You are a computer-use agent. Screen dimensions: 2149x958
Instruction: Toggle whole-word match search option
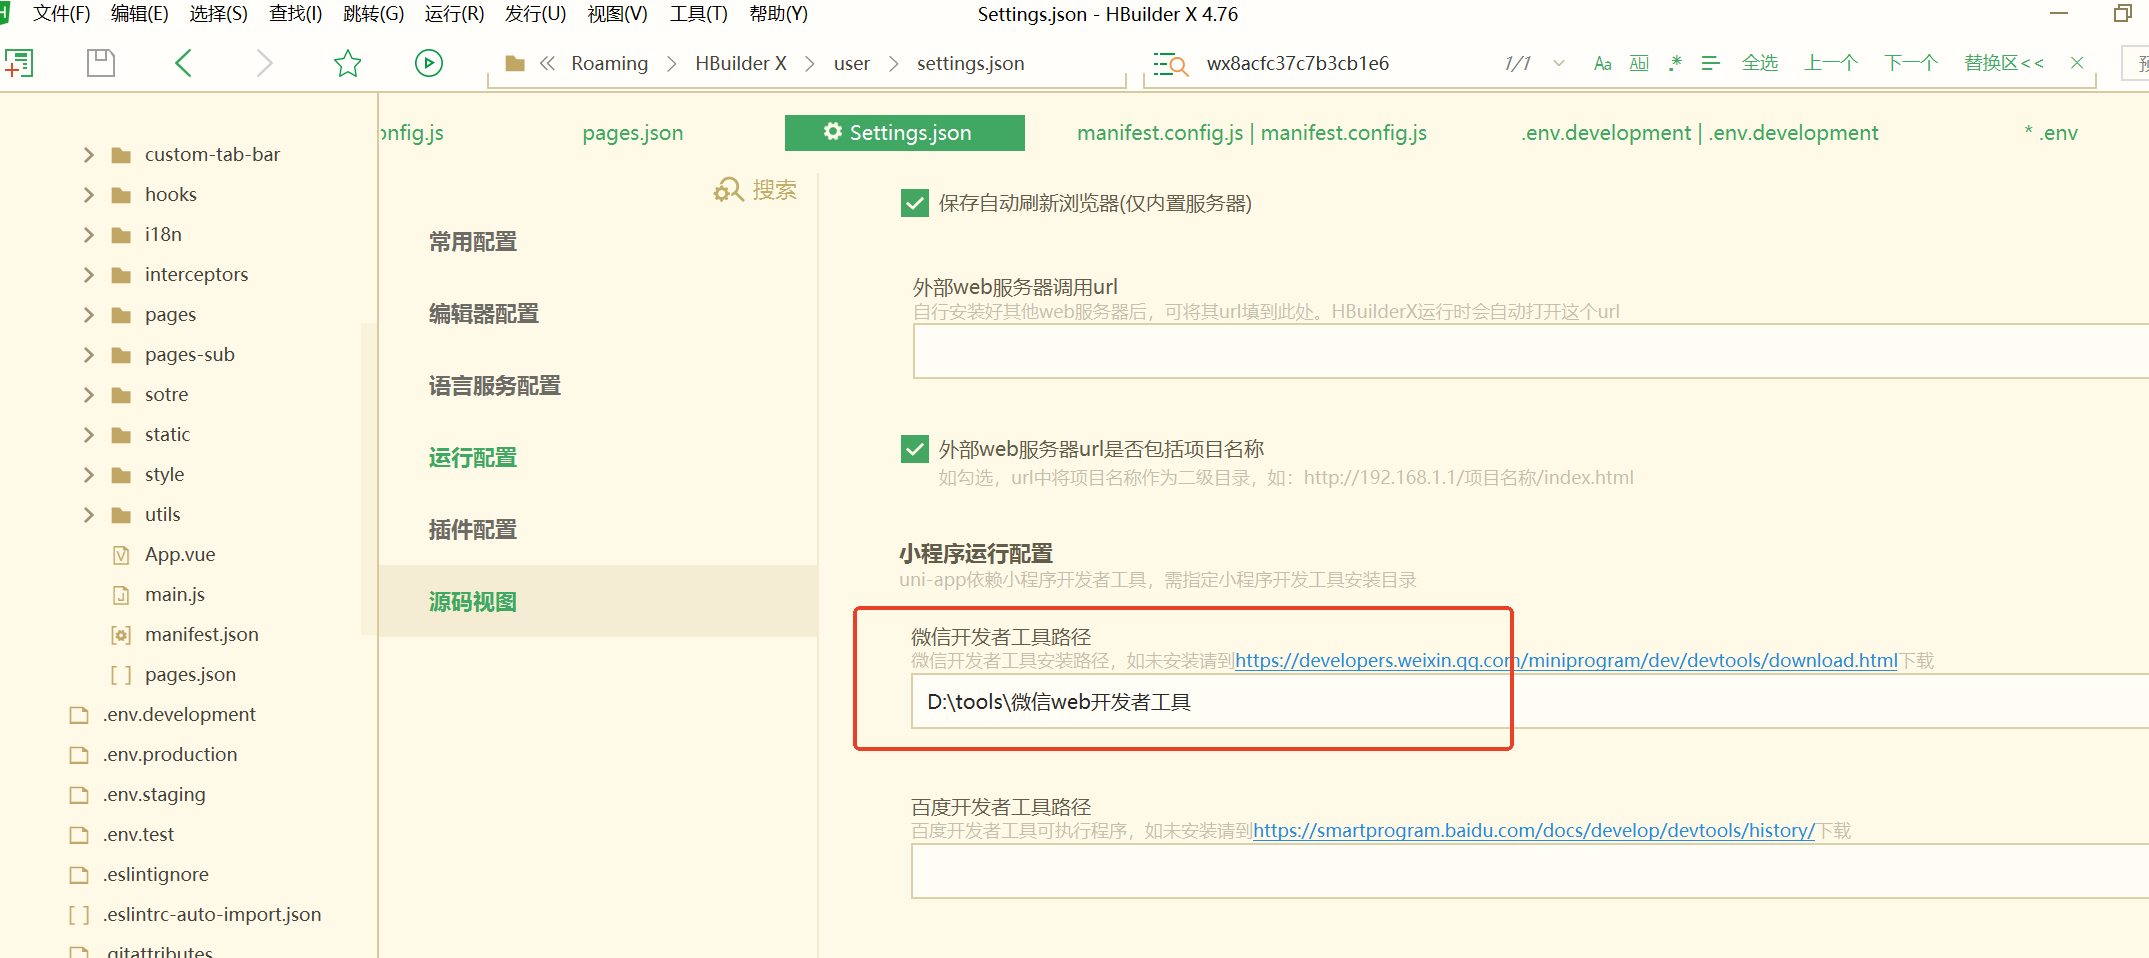[1639, 64]
